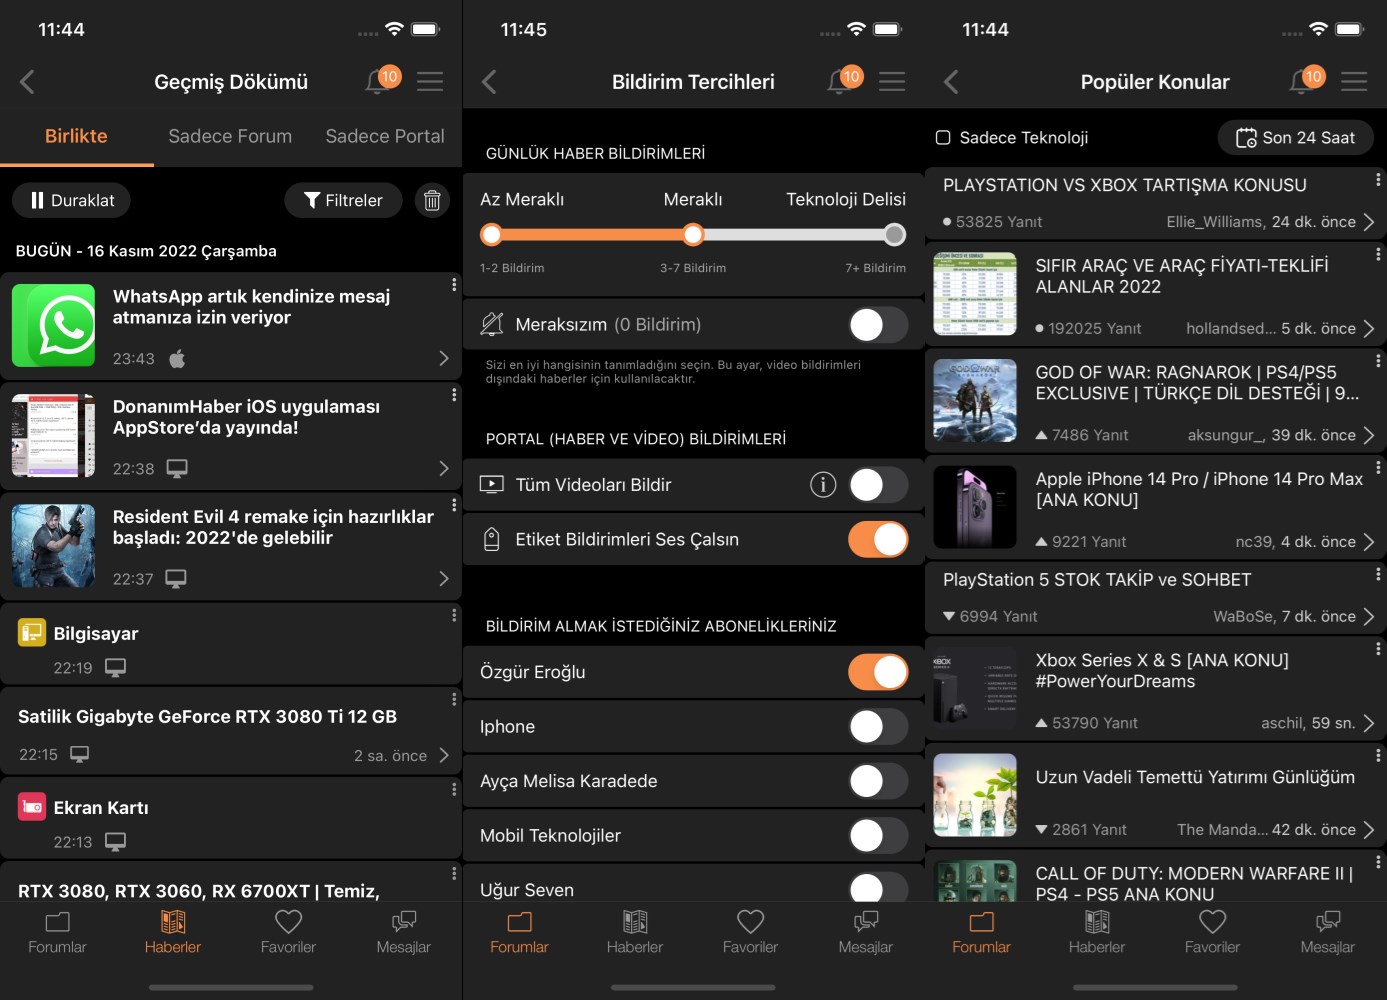This screenshot has width=1387, height=1000.
Task: Click iPhone 14 Pro topic thumbnail
Action: (x=975, y=507)
